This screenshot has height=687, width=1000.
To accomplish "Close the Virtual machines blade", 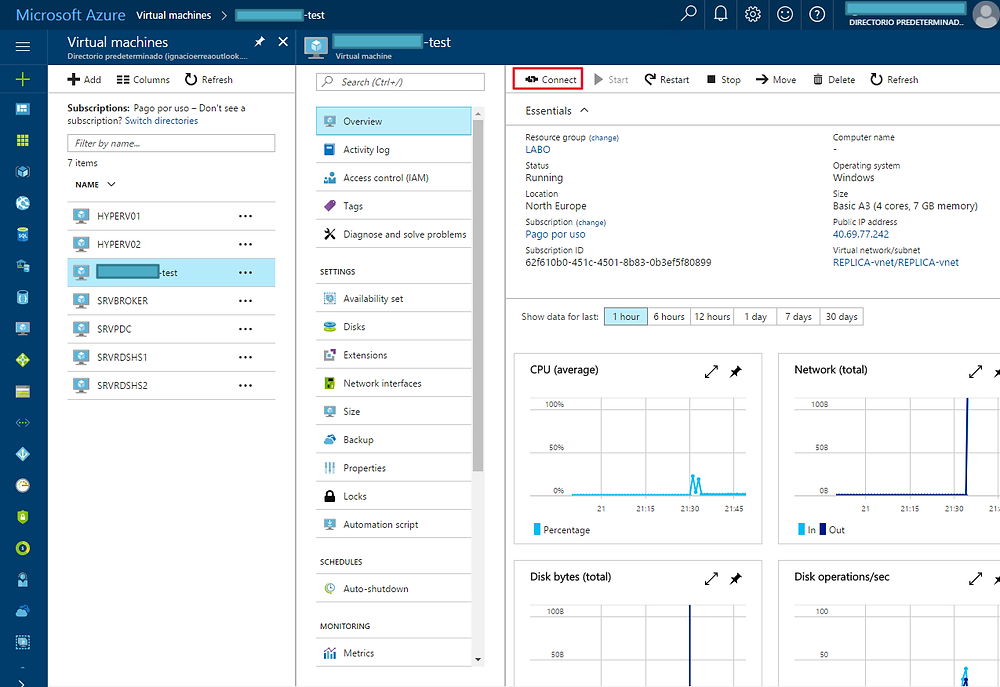I will point(283,42).
